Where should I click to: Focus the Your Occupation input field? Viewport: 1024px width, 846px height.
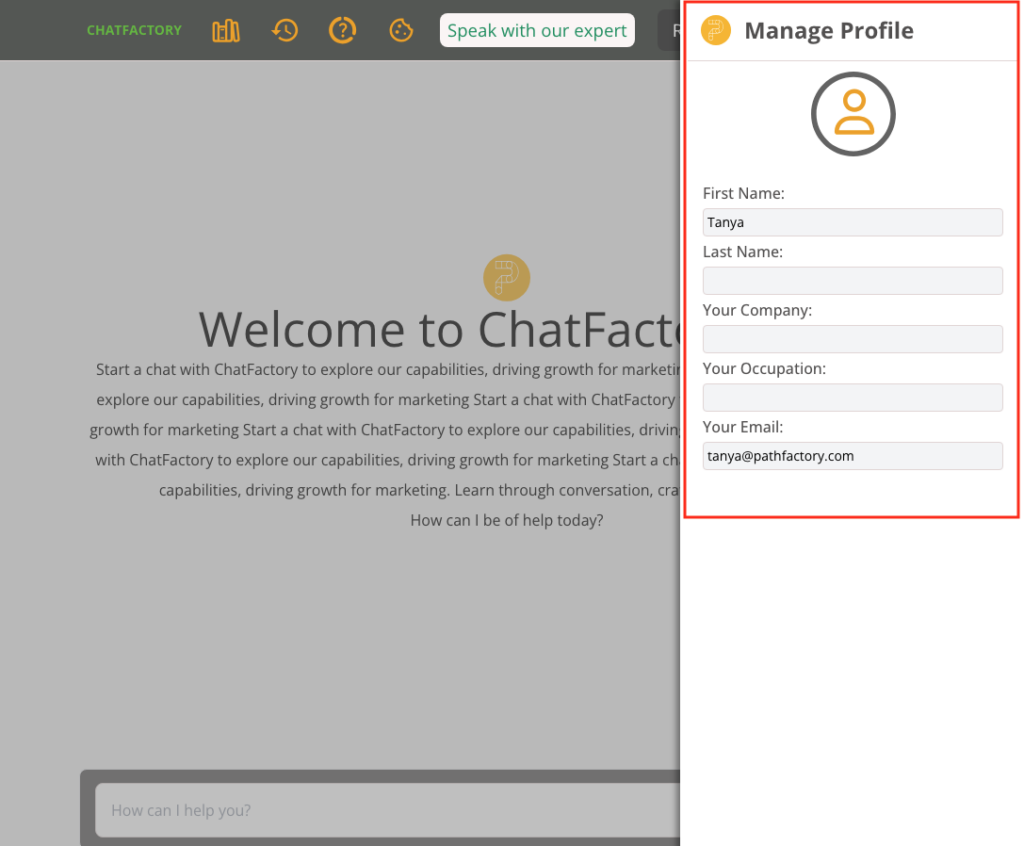tap(852, 397)
